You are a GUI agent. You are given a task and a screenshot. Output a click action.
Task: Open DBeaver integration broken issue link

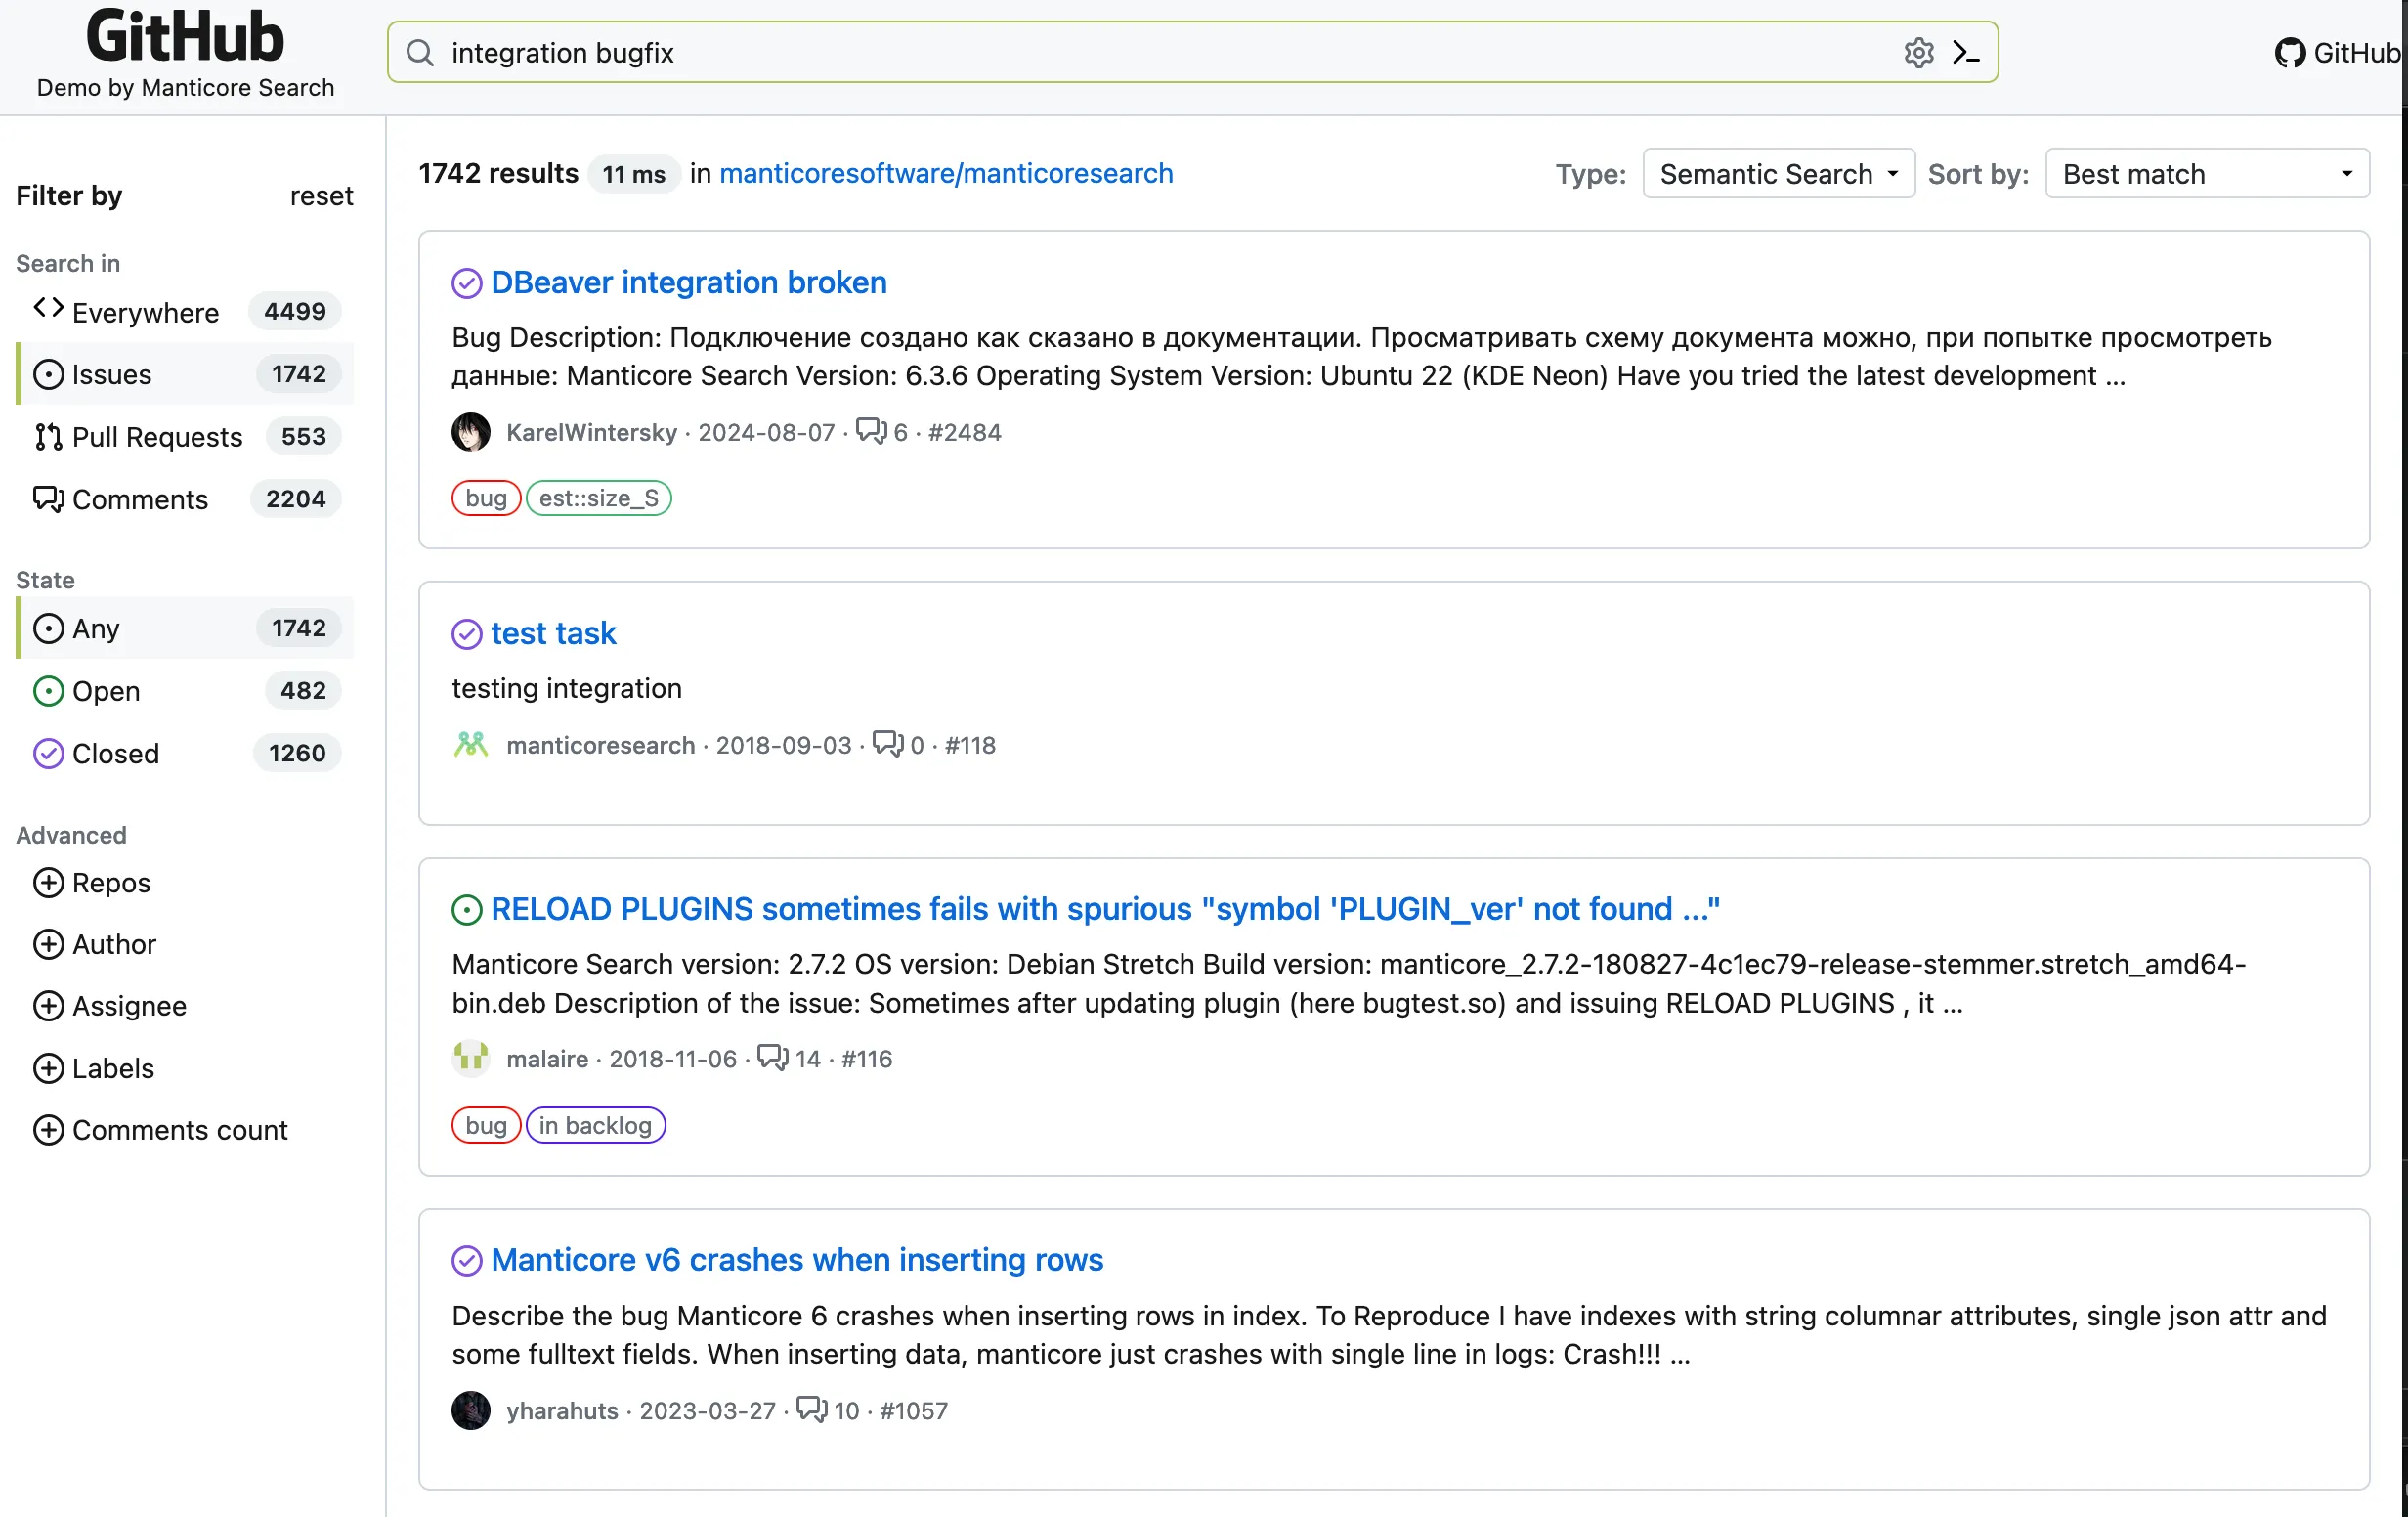(689, 282)
